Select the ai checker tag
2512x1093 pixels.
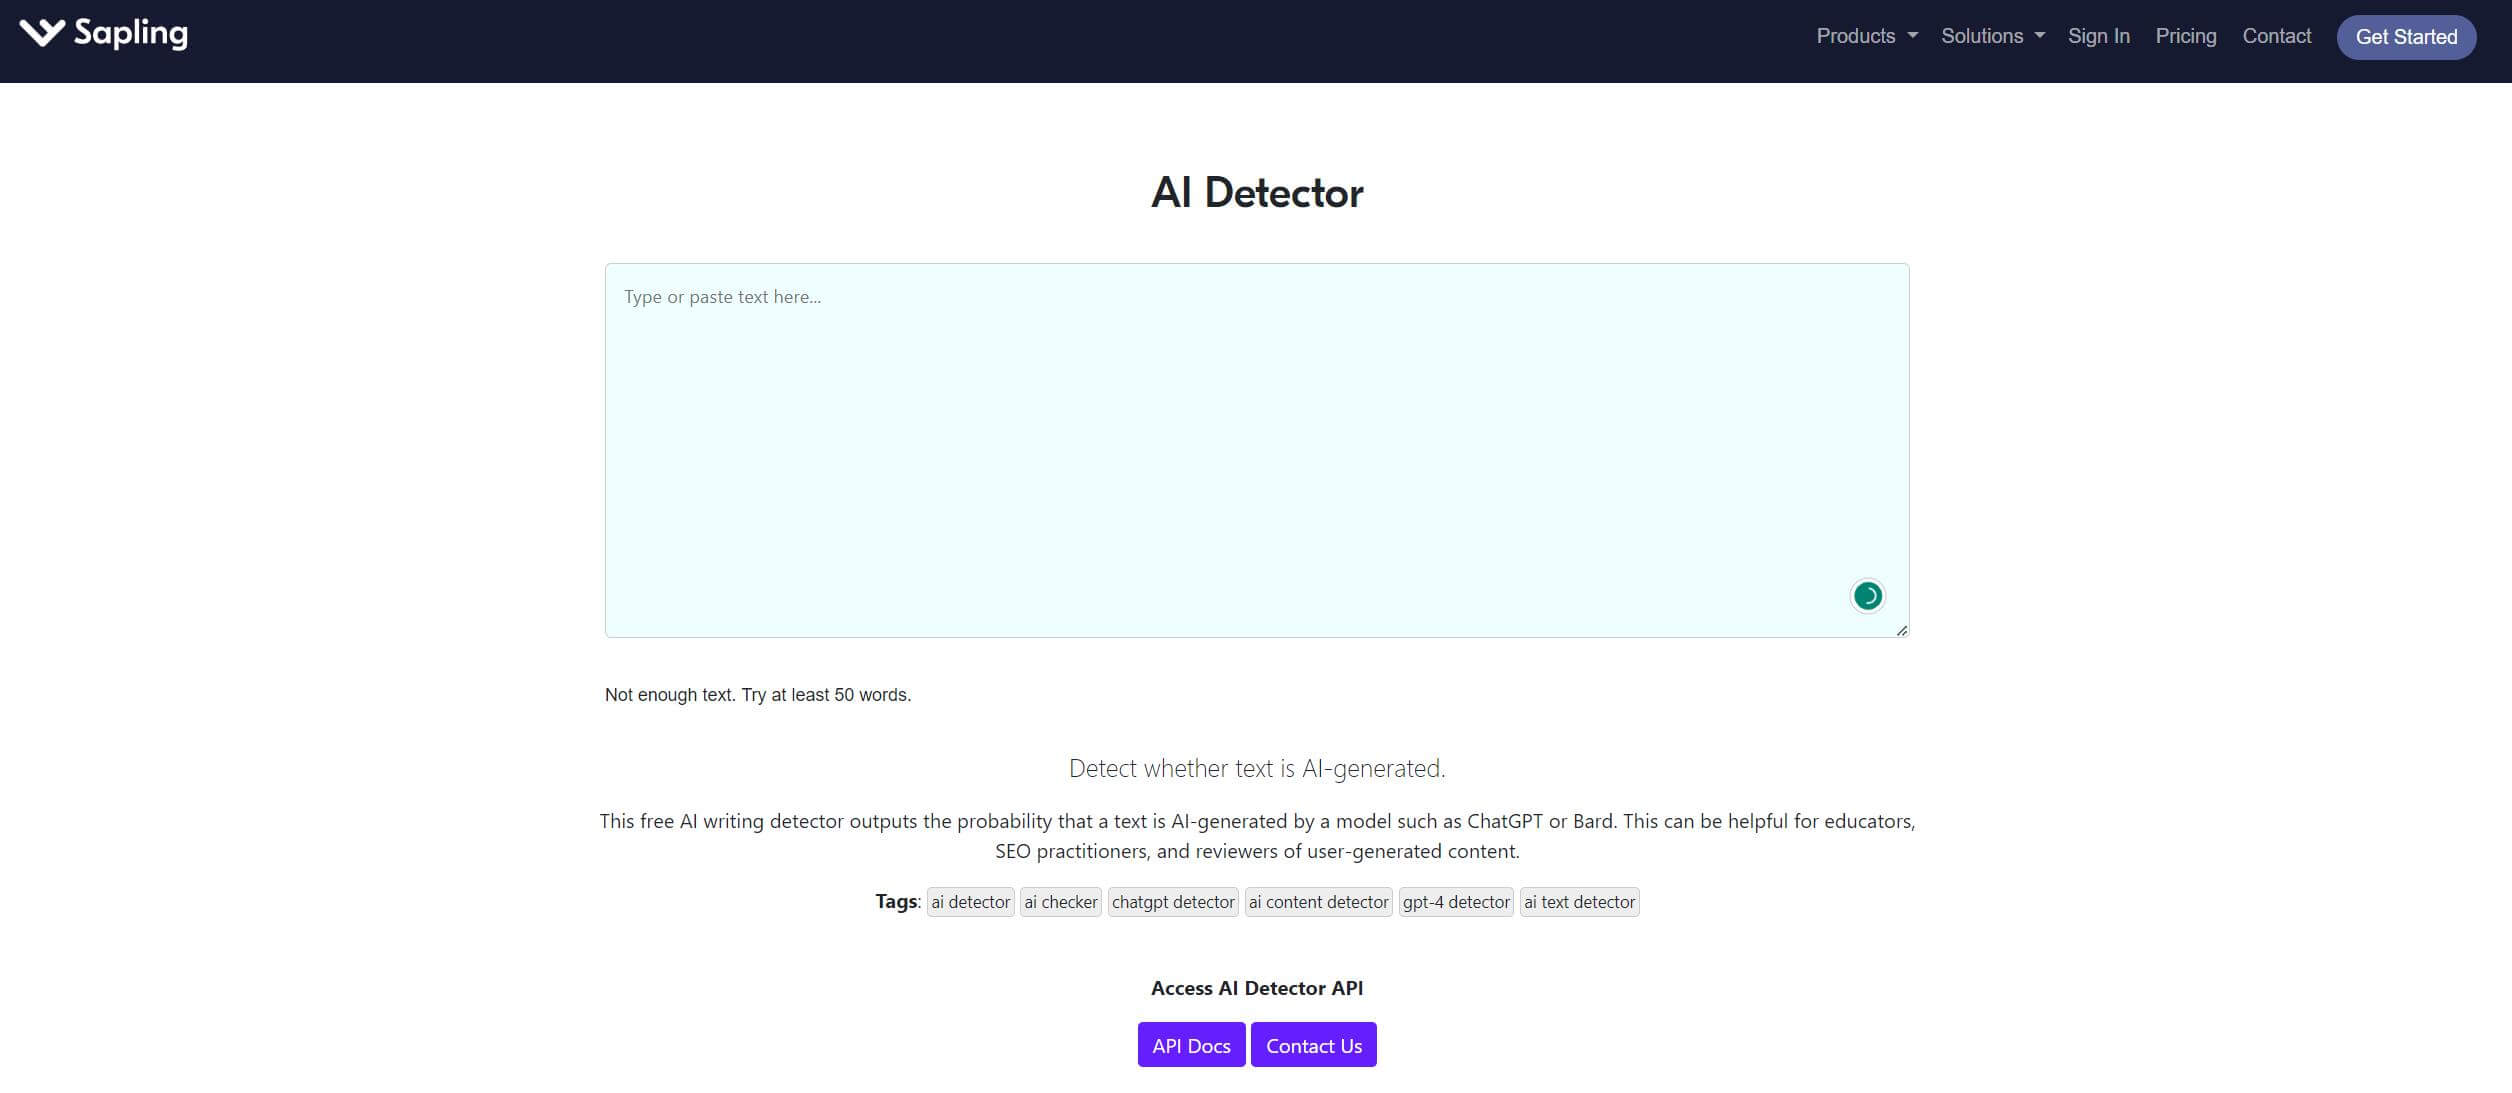[x=1061, y=901]
